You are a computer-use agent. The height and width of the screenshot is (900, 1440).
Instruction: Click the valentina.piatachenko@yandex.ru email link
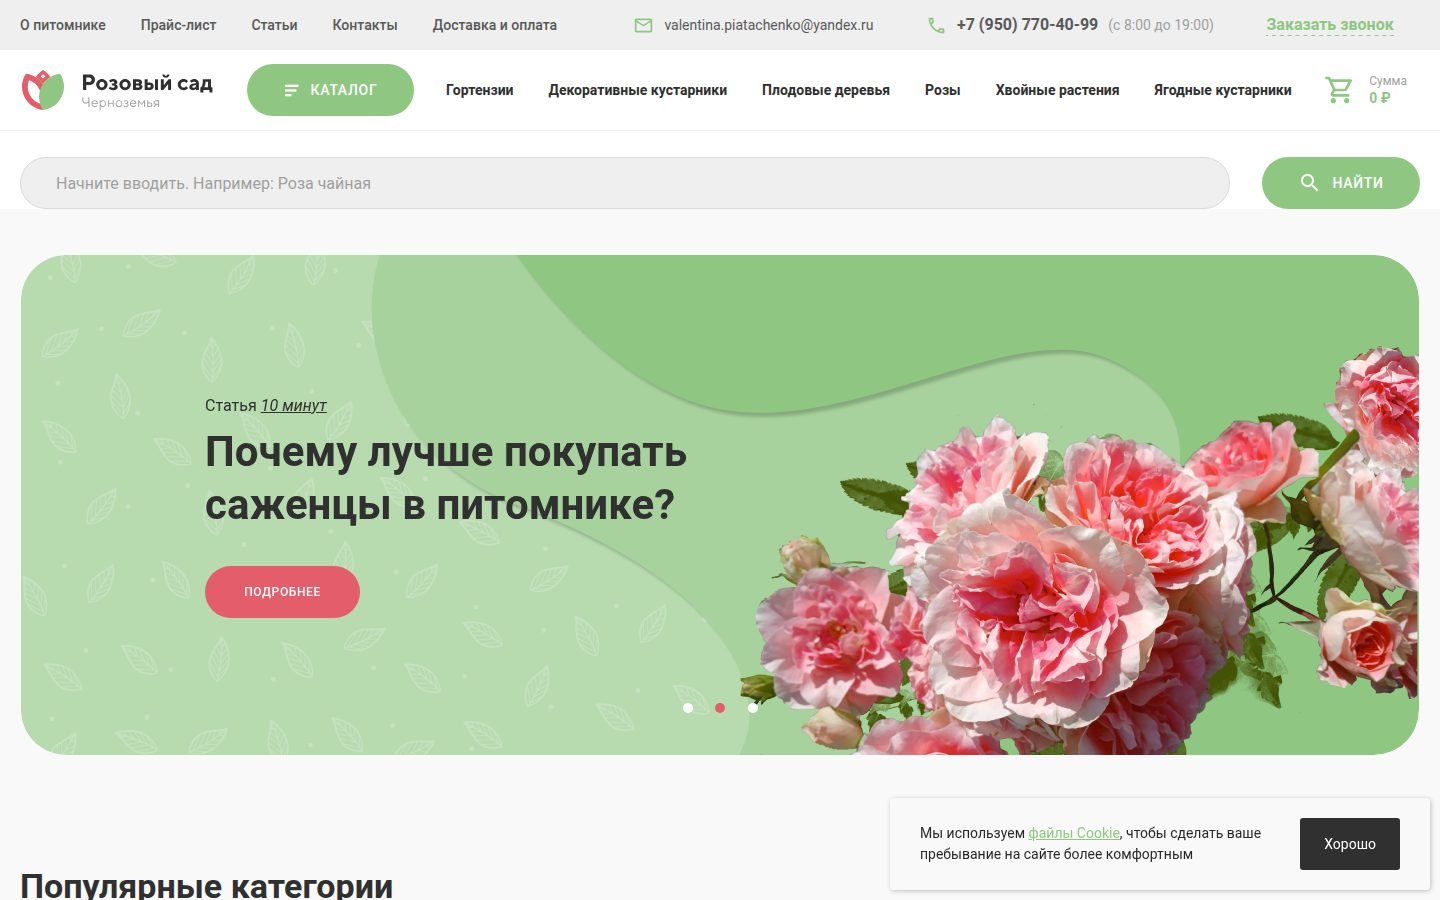[x=769, y=25]
